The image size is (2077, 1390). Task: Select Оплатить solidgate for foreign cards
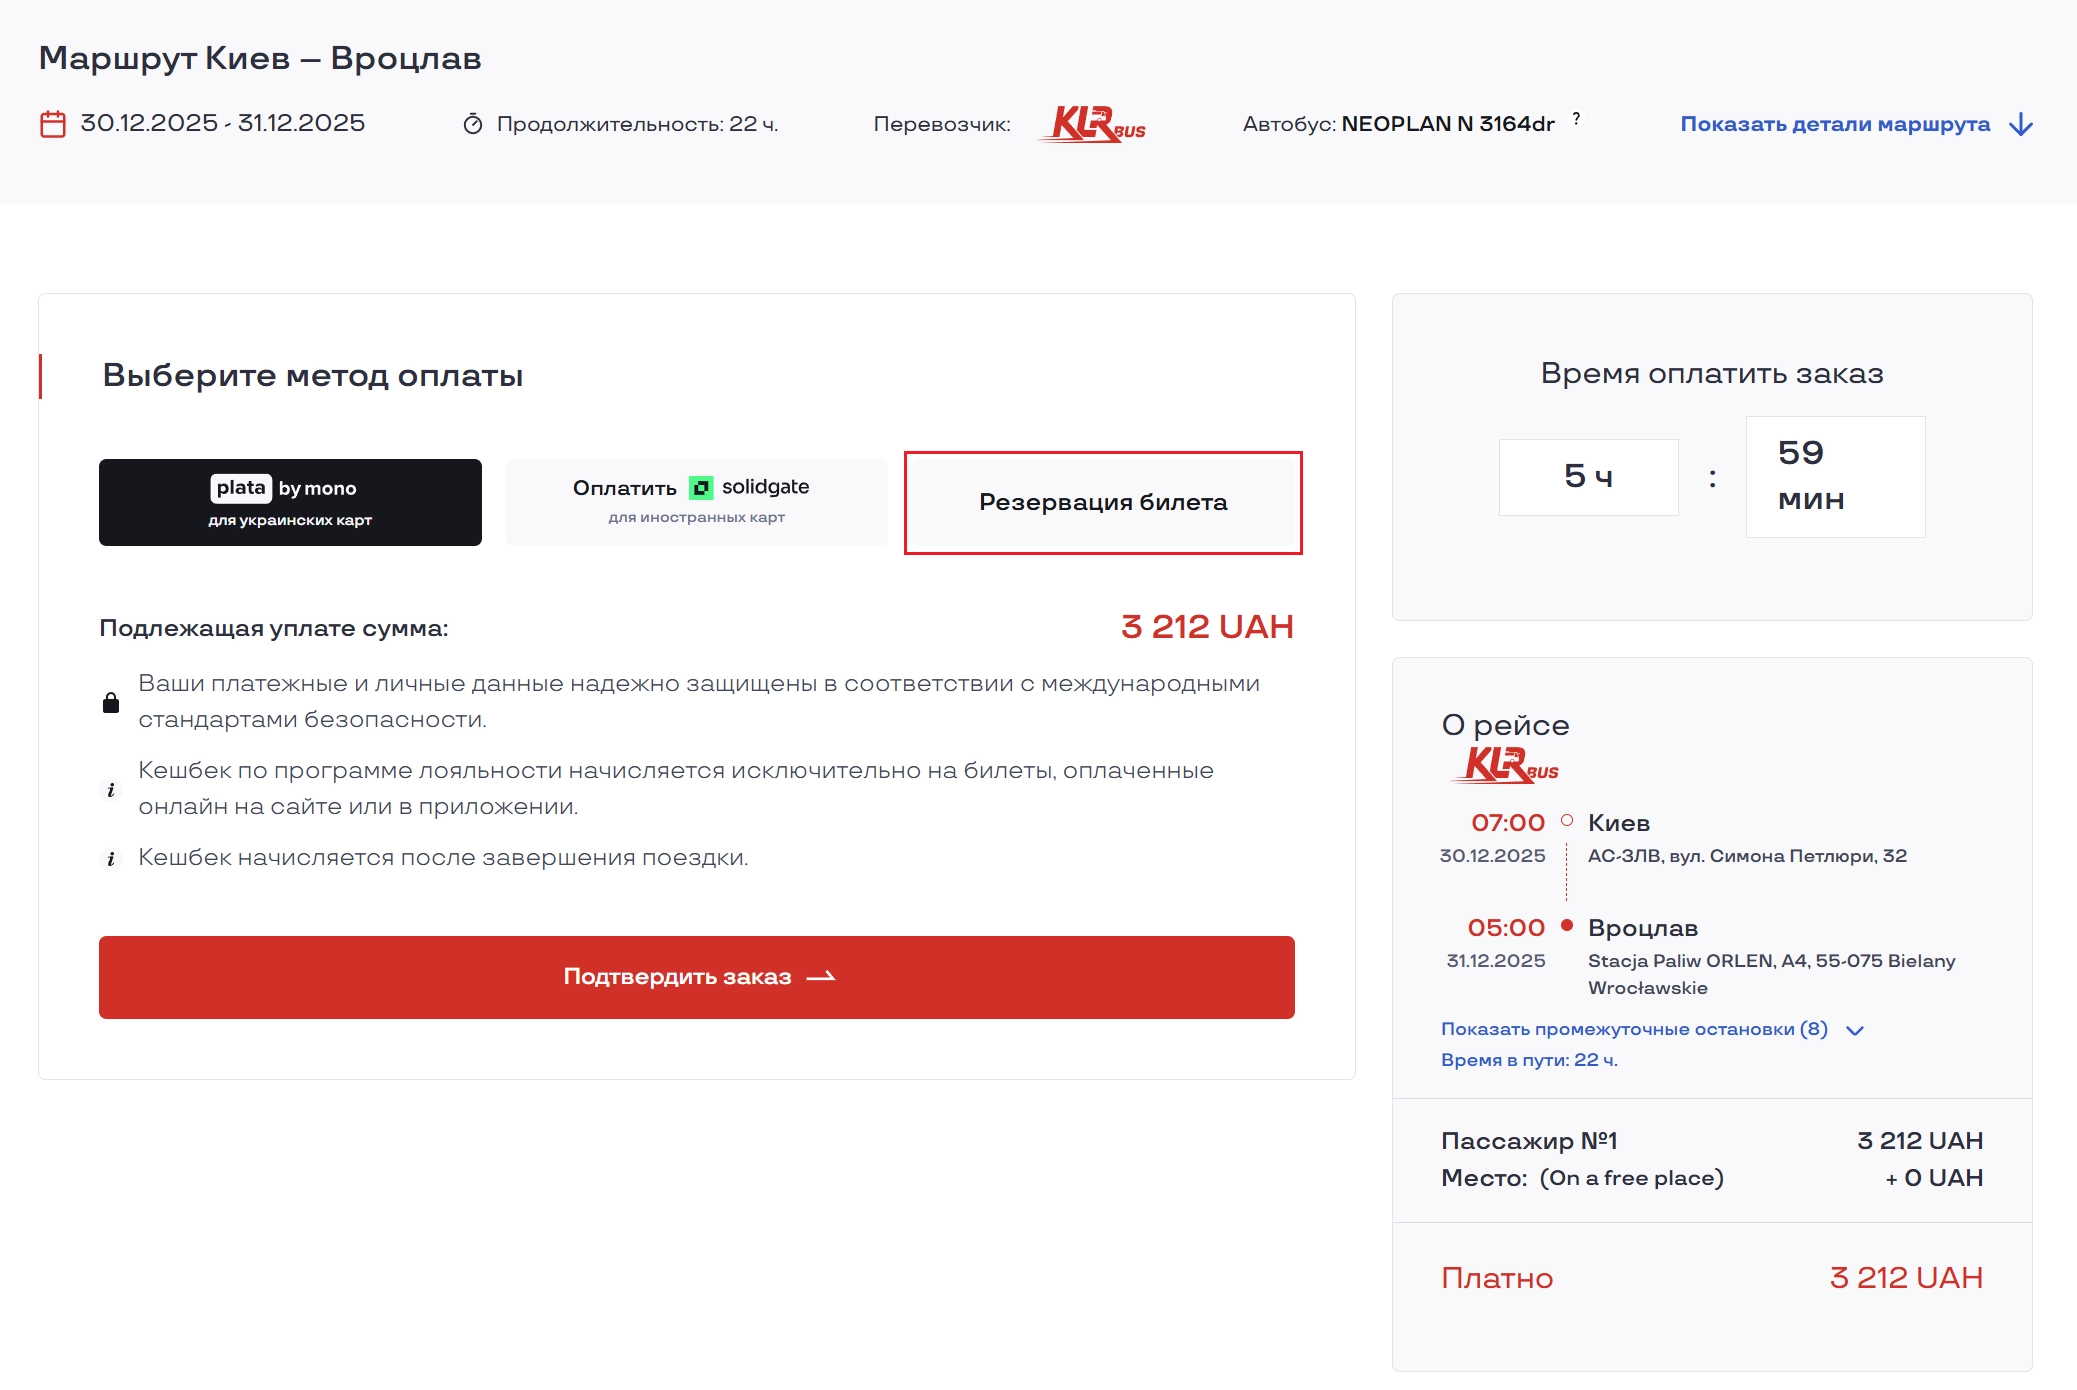(x=695, y=500)
